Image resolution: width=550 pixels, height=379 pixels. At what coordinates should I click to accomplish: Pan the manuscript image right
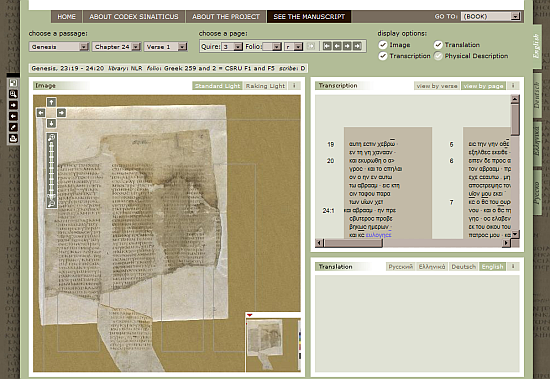pyautogui.click(x=61, y=113)
